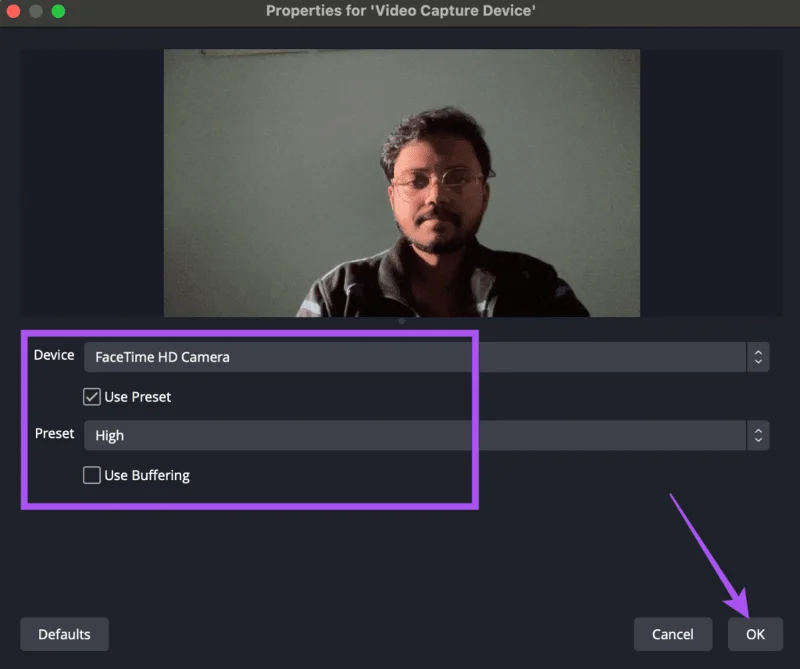The height and width of the screenshot is (669, 800).
Task: Click the Cancel button
Action: (672, 634)
